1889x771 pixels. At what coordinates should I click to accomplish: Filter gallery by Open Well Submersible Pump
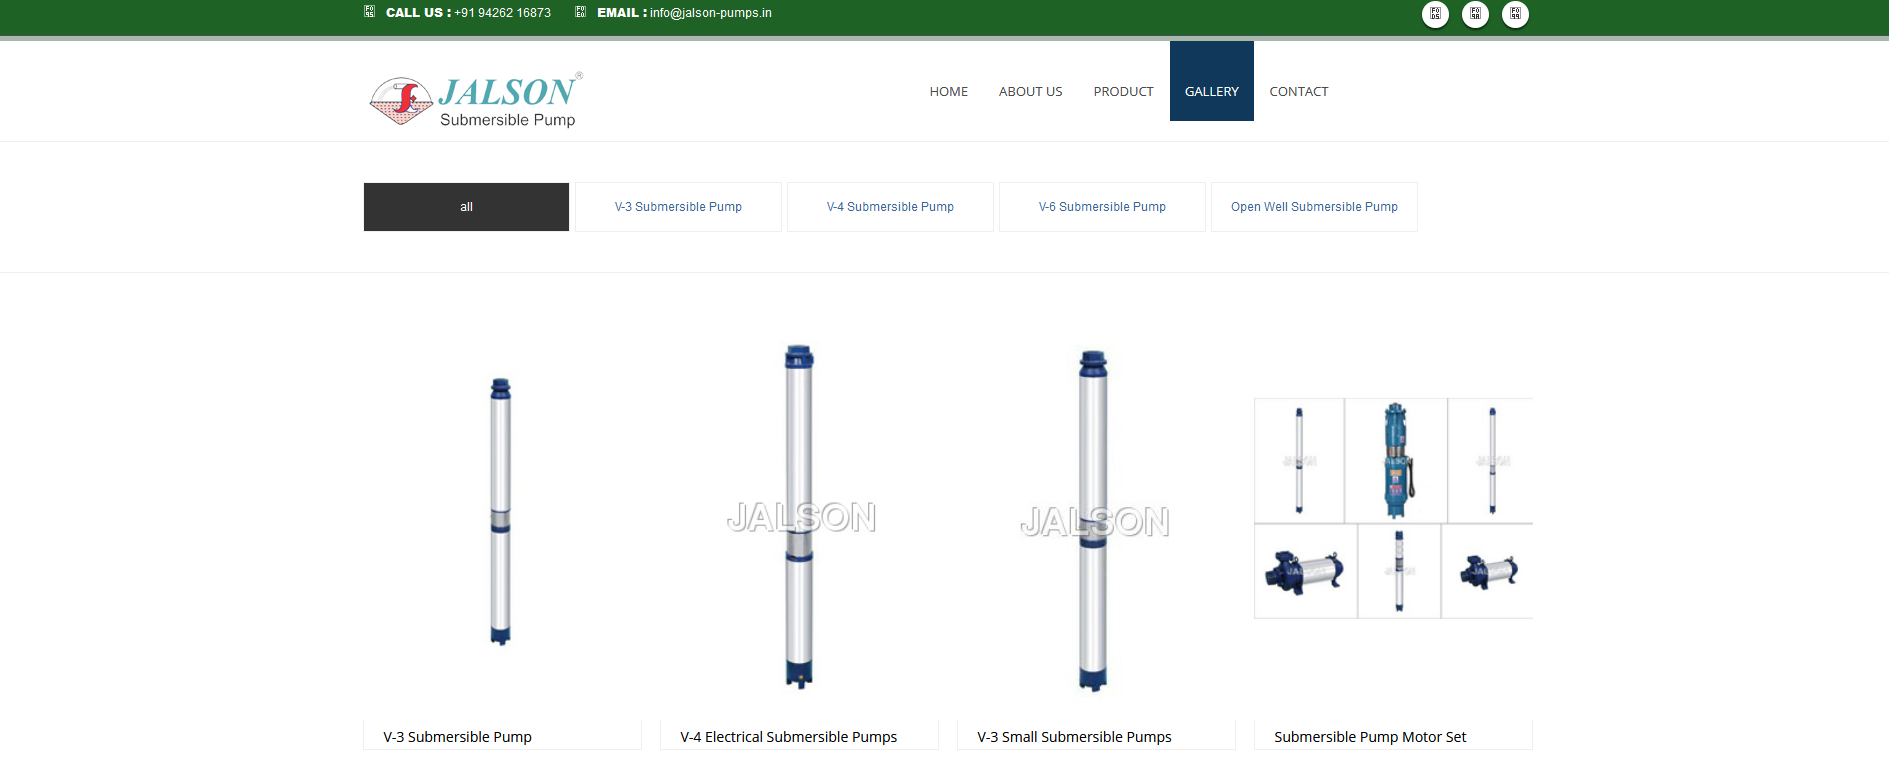pos(1314,207)
